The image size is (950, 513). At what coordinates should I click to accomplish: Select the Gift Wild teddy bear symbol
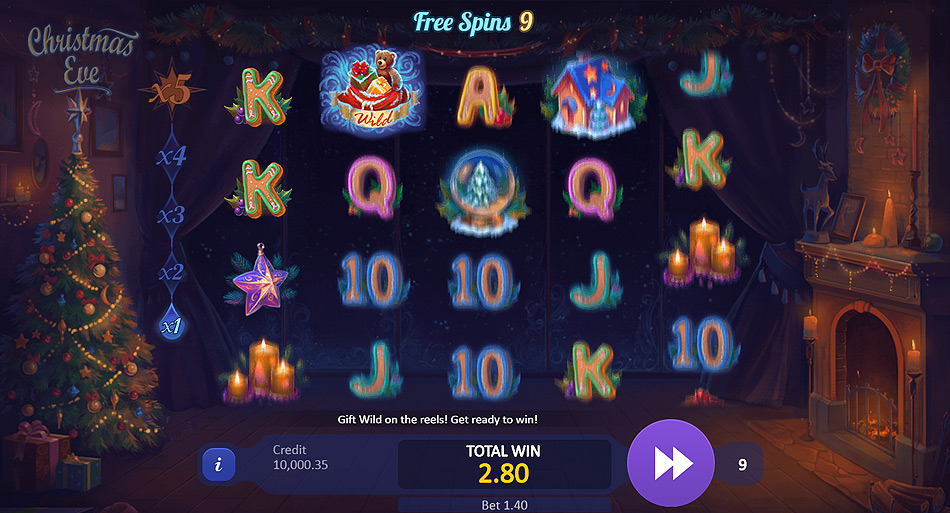[x=372, y=91]
